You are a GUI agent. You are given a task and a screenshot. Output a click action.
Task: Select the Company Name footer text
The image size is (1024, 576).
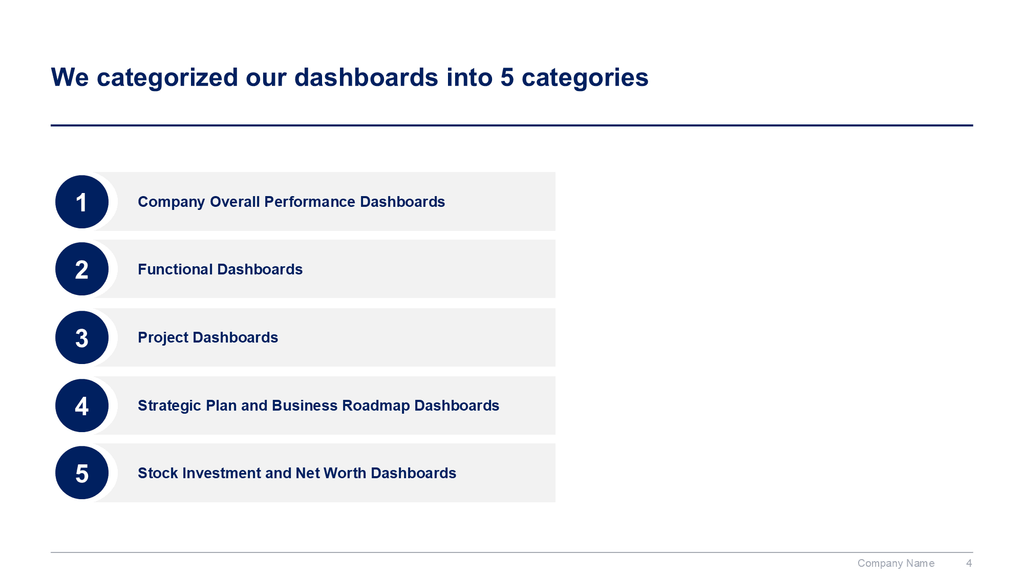pyautogui.click(x=896, y=563)
